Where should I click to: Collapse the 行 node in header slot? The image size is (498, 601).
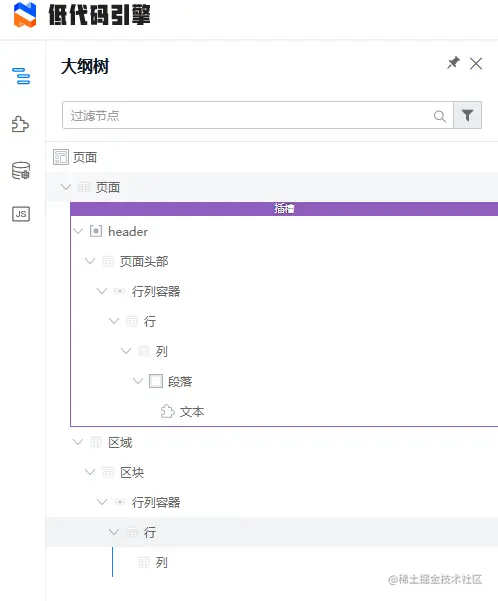114,320
